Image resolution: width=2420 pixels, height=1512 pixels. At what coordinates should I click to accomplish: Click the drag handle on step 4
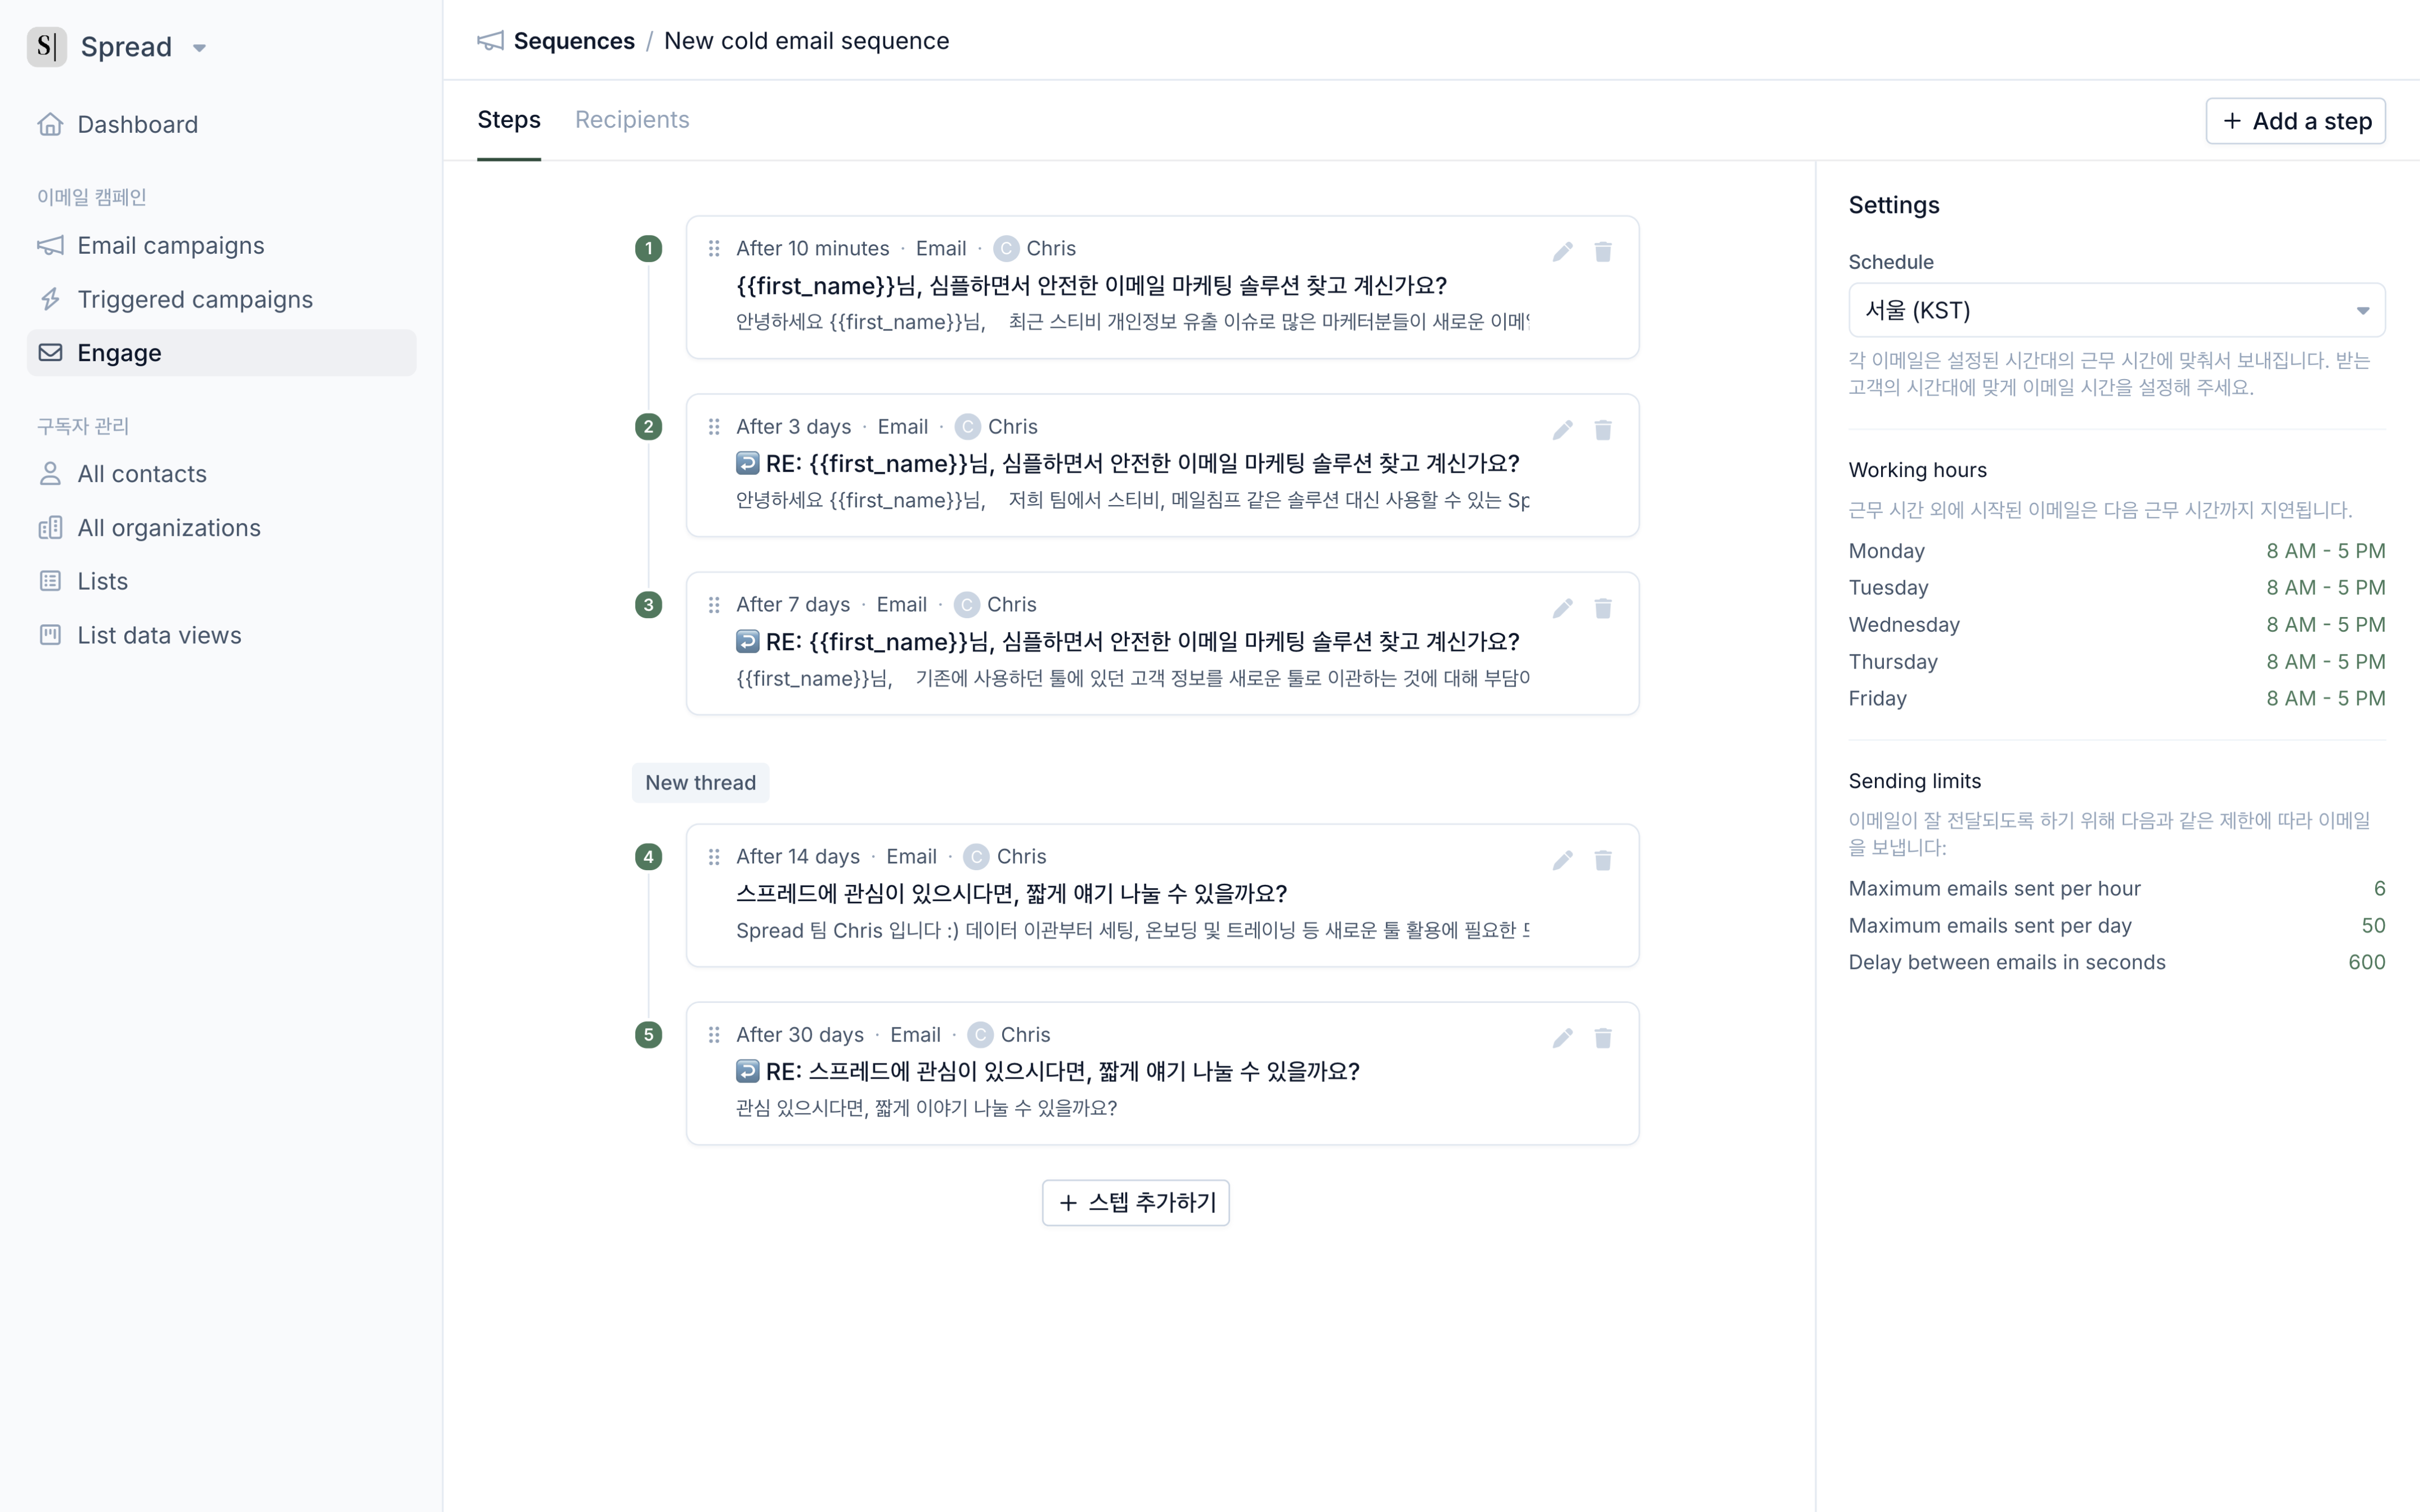point(714,856)
